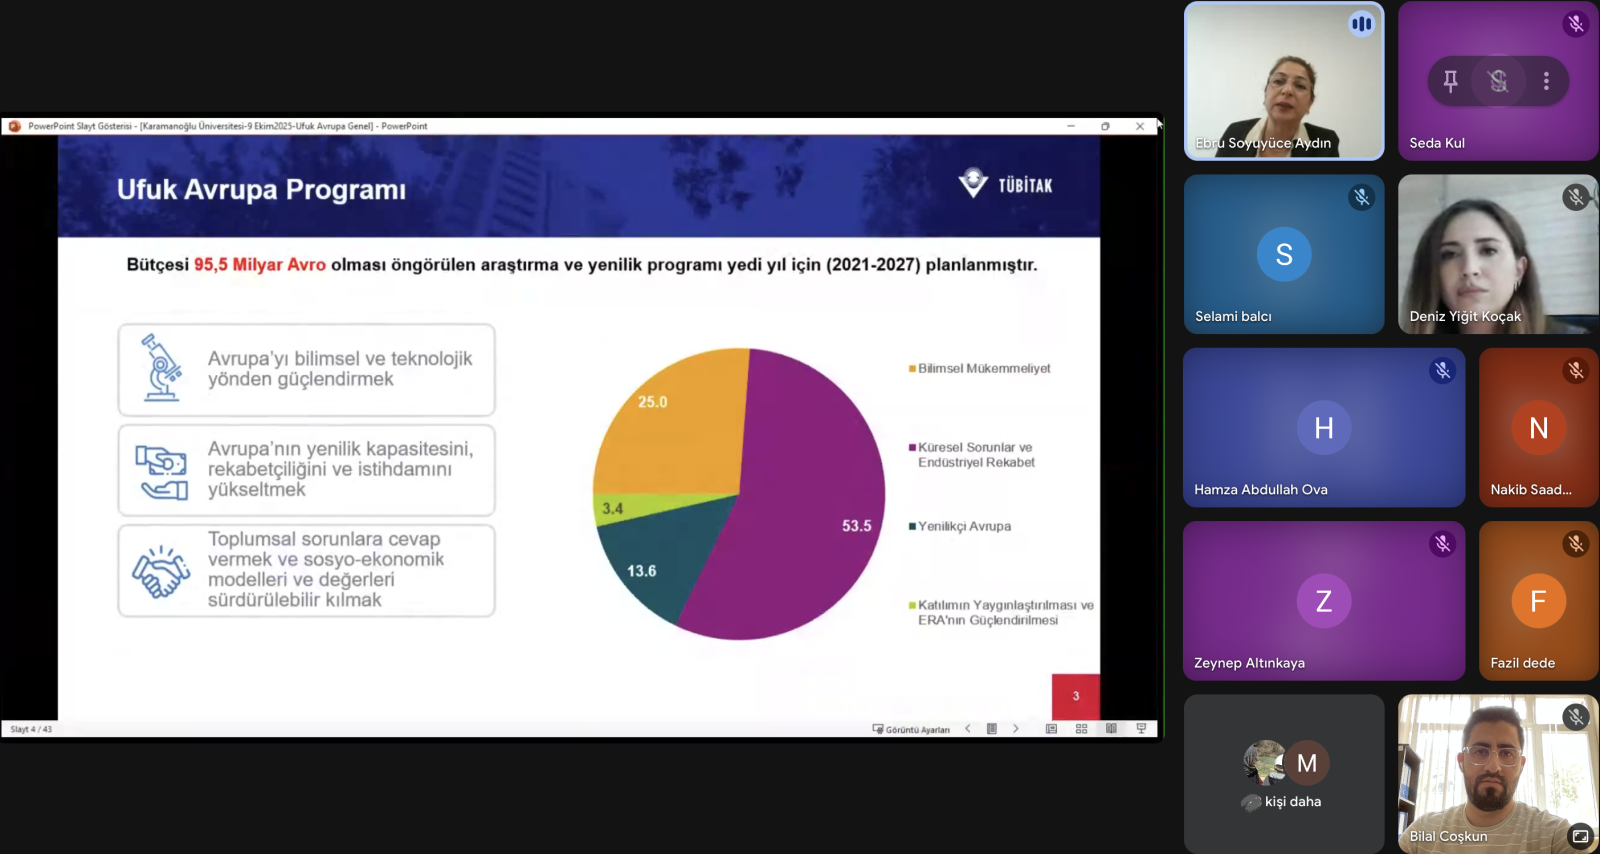Image resolution: width=1600 pixels, height=854 pixels.
Task: Click the crossed-out icon on Seda Kul's tile
Action: pos(1498,81)
